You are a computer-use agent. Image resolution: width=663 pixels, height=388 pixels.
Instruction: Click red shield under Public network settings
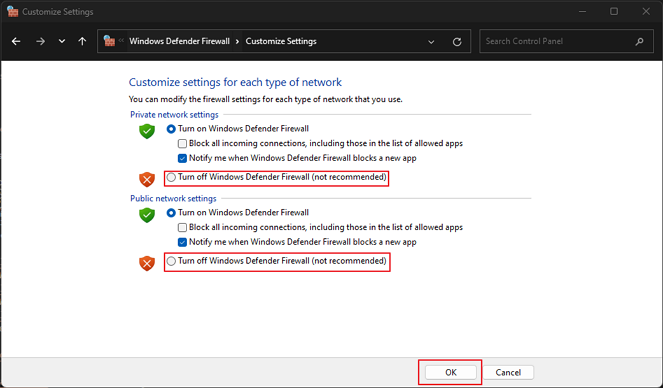tap(147, 263)
